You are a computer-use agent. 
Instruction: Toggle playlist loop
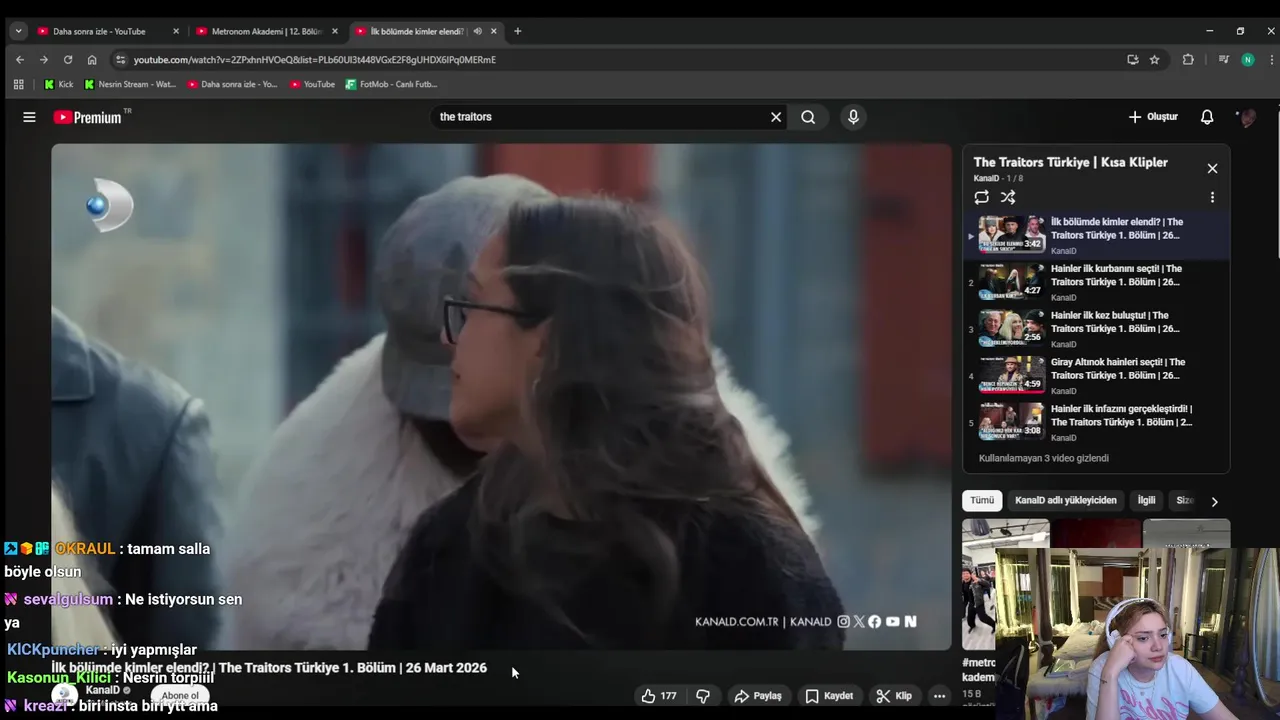click(982, 198)
